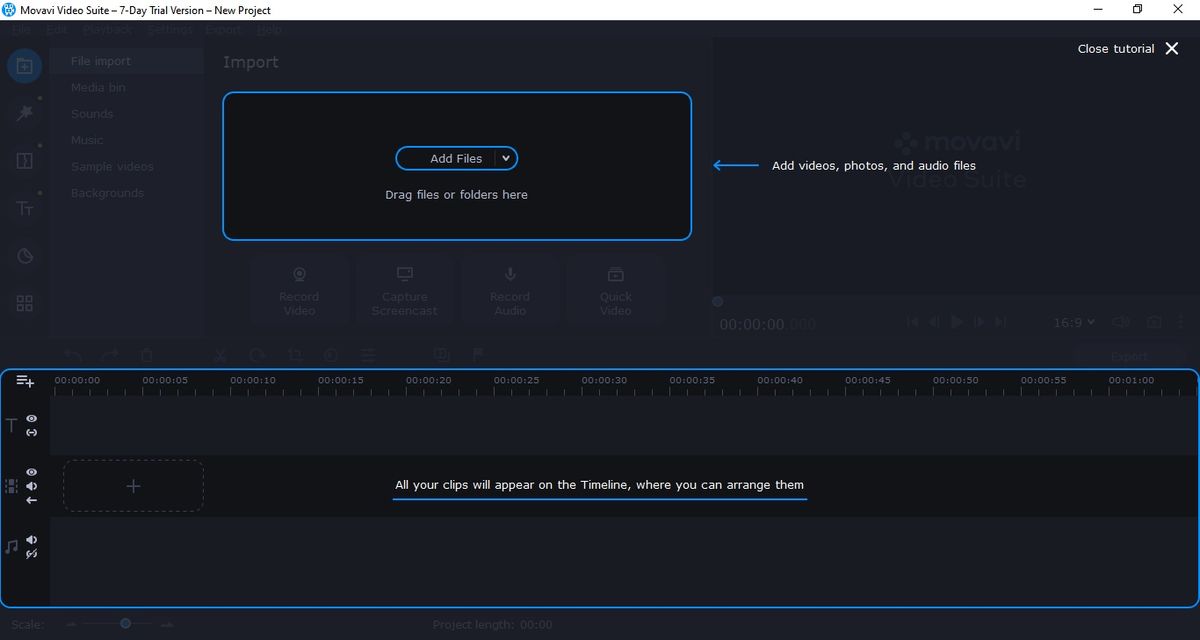Open the More tools grid icon

point(25,303)
